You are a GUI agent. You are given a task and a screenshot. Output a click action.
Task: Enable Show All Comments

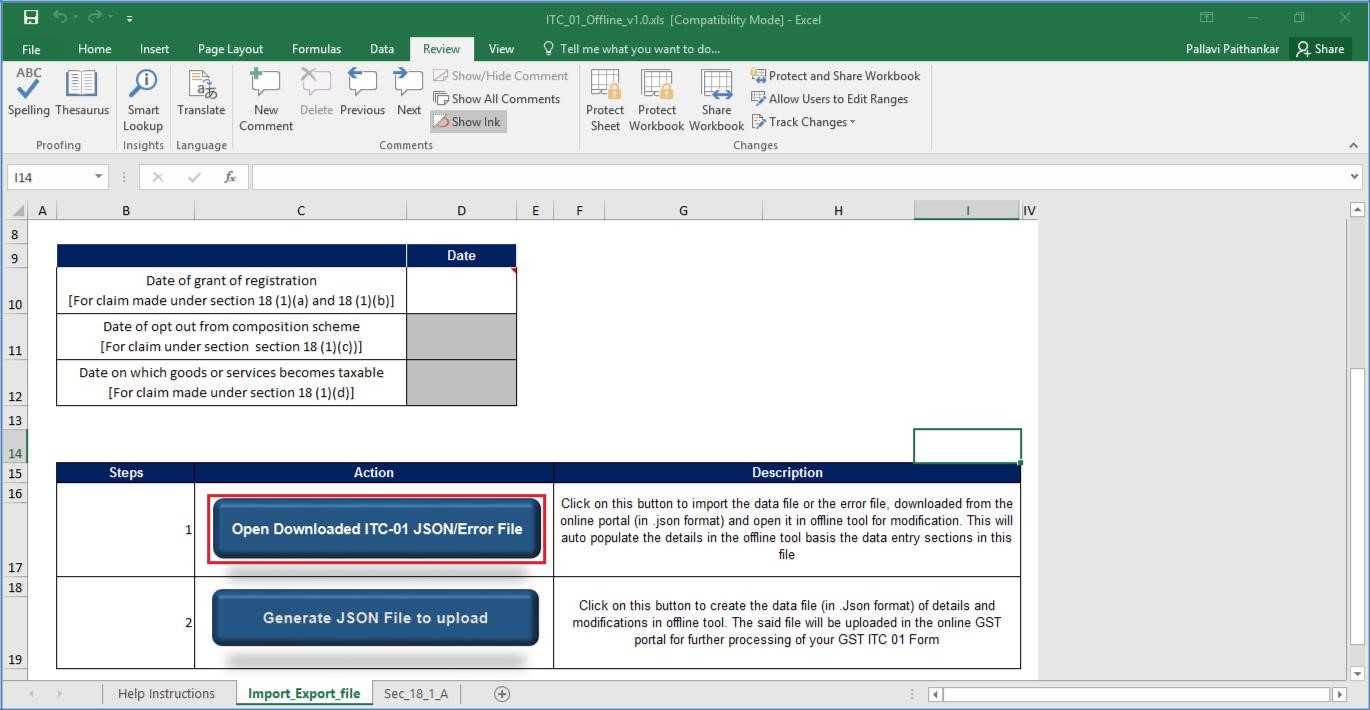point(498,98)
